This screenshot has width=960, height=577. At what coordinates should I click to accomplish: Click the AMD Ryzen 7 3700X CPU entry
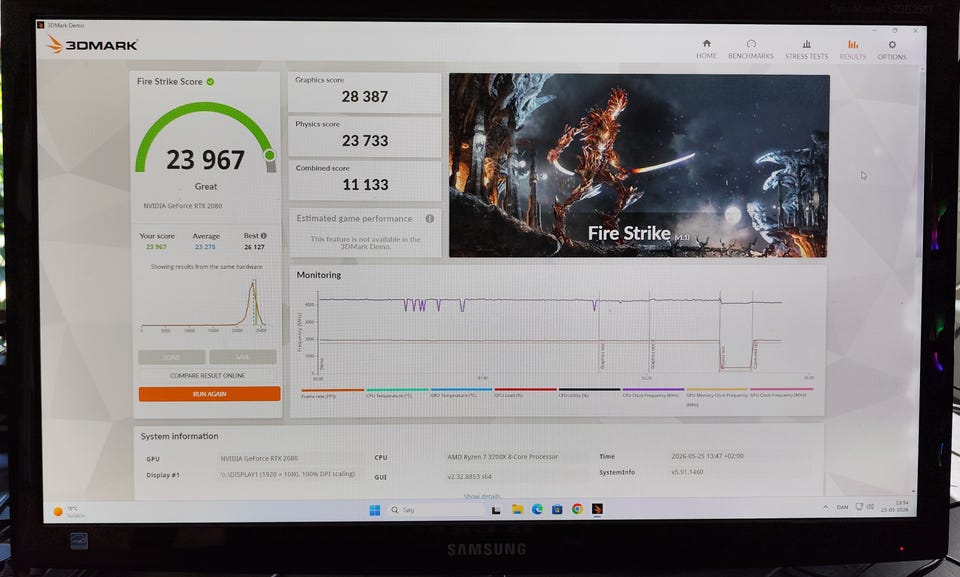[x=502, y=457]
